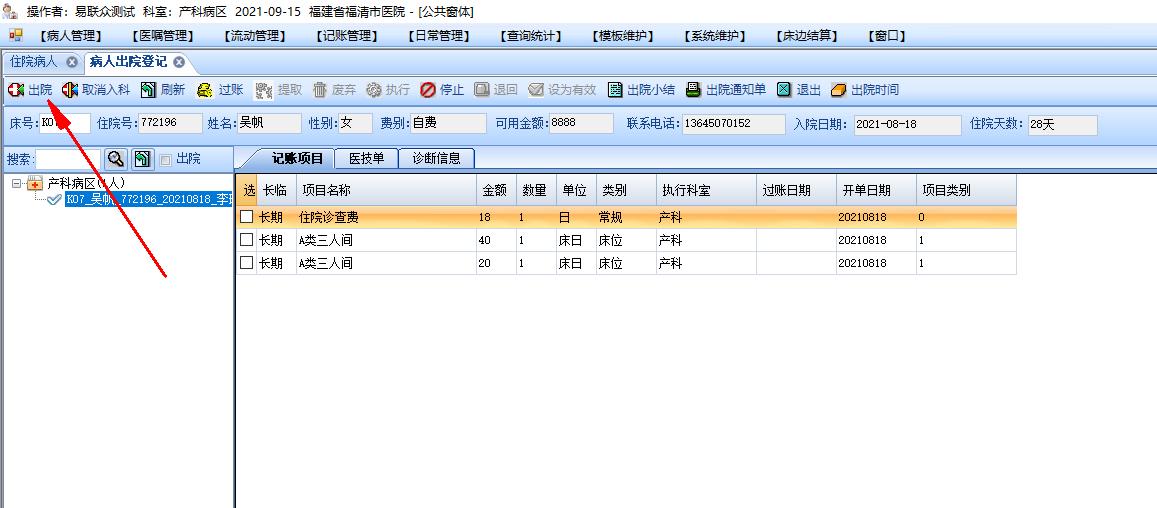
Task: Click the 退出 exit toolbar icon
Action: pyautogui.click(x=784, y=90)
